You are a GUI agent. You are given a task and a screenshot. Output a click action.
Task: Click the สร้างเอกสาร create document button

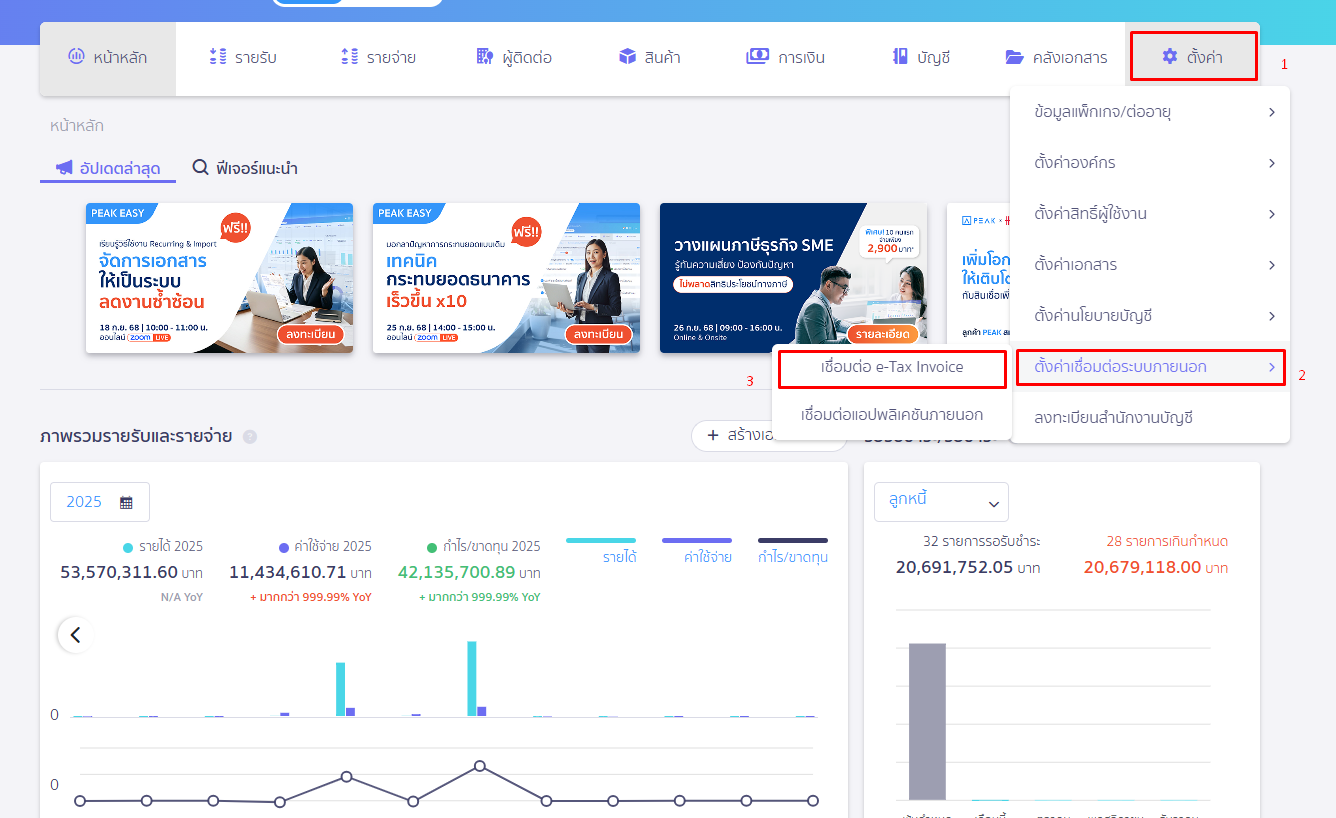(x=768, y=435)
